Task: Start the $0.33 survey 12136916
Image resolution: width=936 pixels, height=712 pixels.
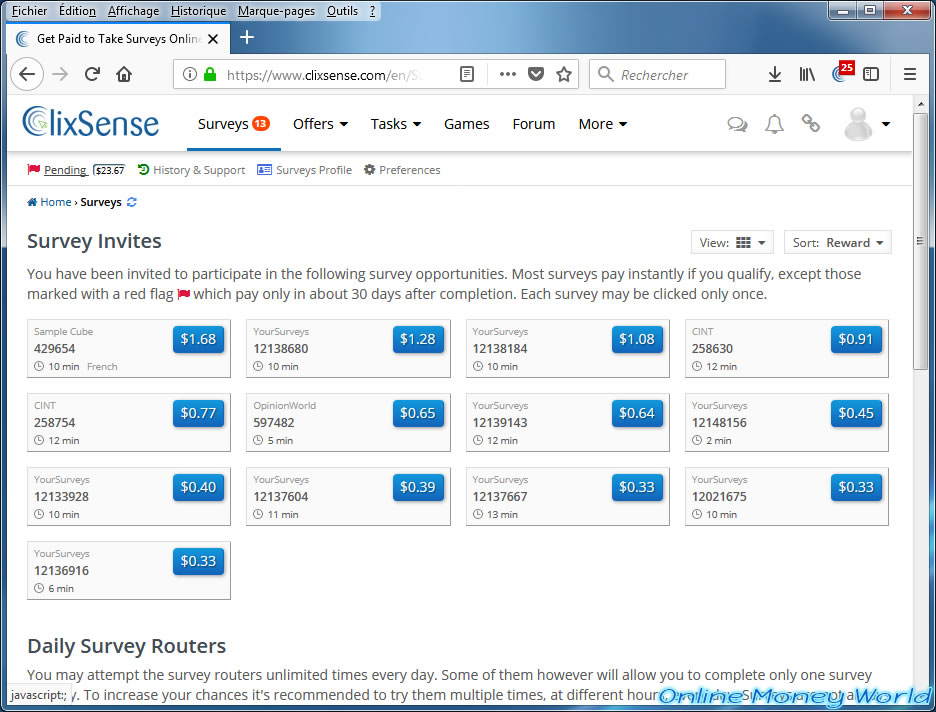Action: (198, 561)
